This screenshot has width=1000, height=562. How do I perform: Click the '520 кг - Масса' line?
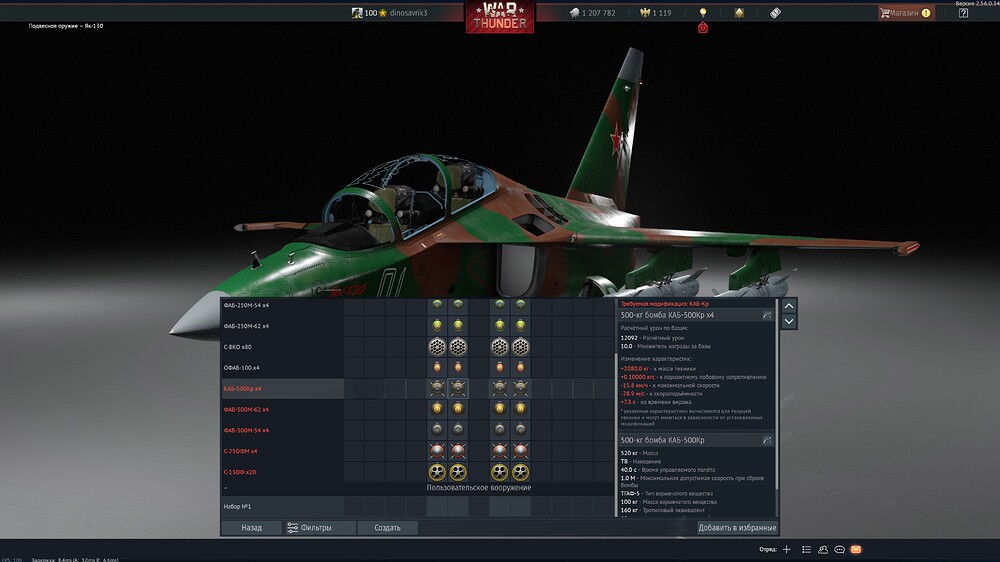coord(639,453)
